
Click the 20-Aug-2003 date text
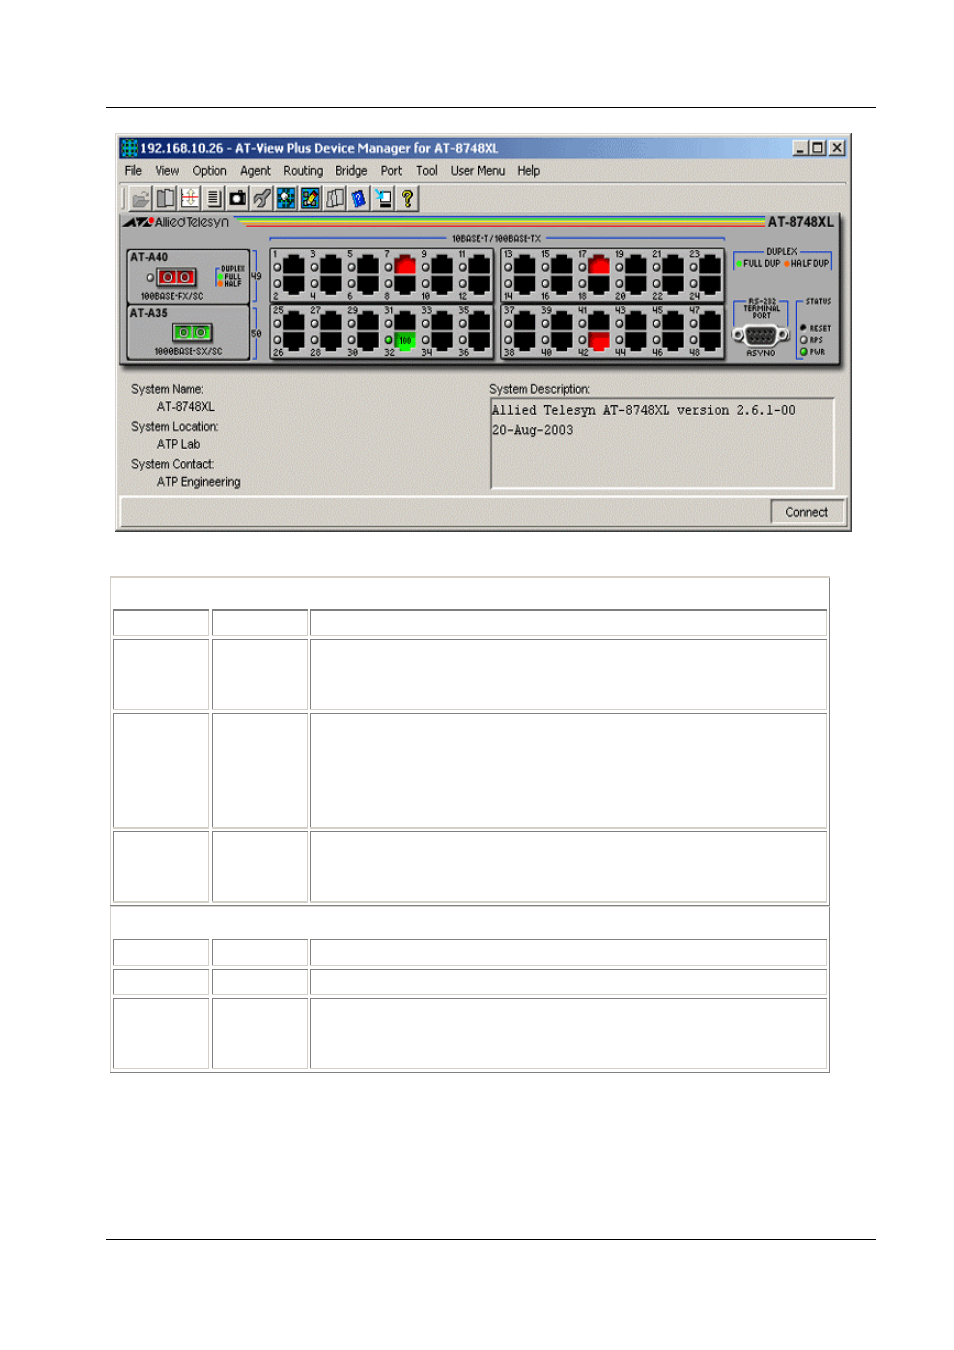[533, 430]
